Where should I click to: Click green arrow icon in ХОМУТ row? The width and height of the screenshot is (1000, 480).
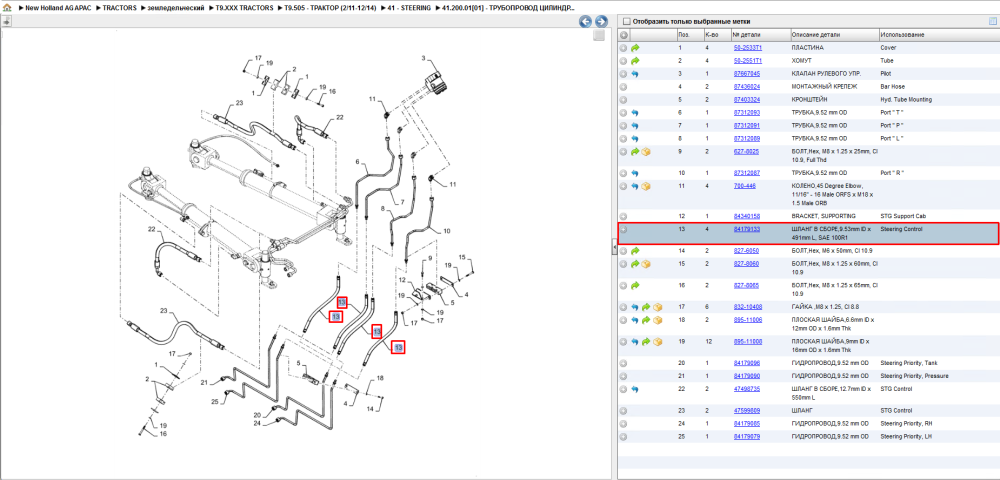click(x=635, y=61)
